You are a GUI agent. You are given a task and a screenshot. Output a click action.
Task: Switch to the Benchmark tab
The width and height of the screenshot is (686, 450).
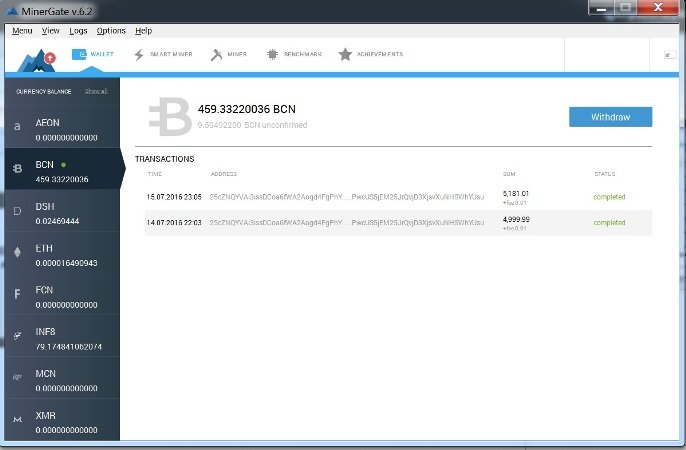pyautogui.click(x=294, y=54)
